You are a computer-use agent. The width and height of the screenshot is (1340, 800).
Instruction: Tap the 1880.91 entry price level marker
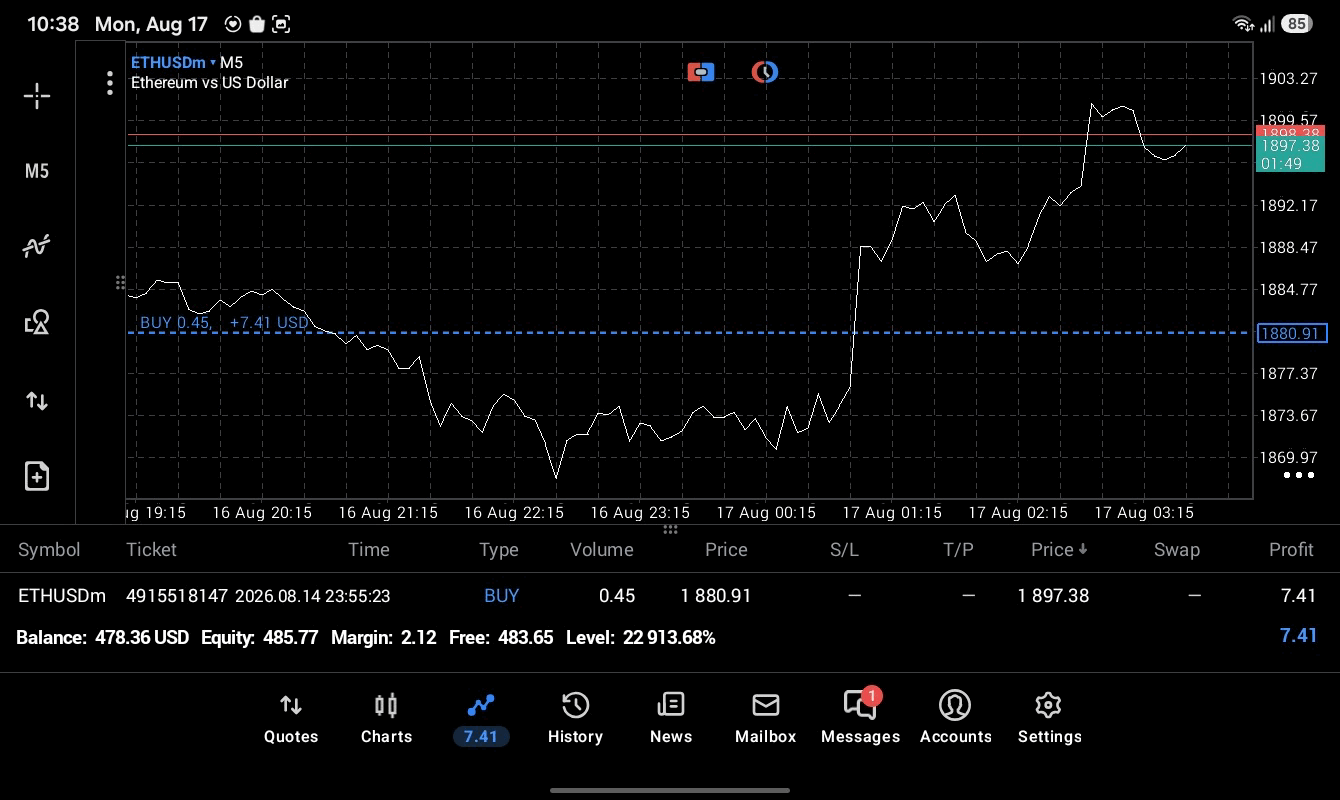1291,333
